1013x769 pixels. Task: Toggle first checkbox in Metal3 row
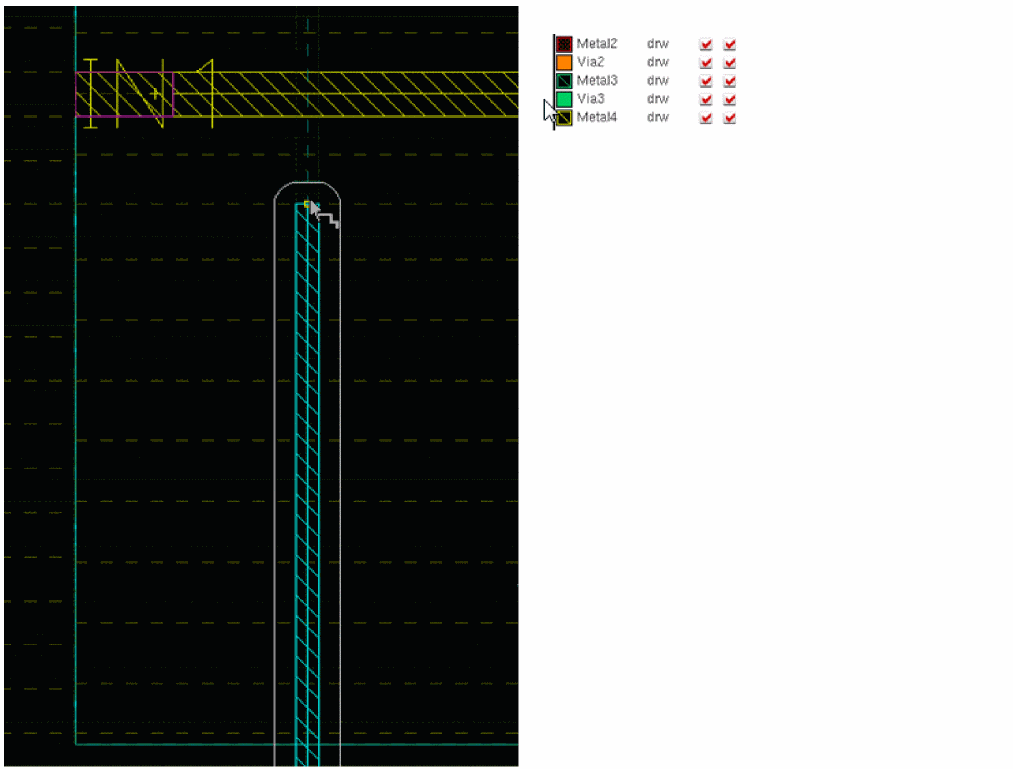(706, 81)
